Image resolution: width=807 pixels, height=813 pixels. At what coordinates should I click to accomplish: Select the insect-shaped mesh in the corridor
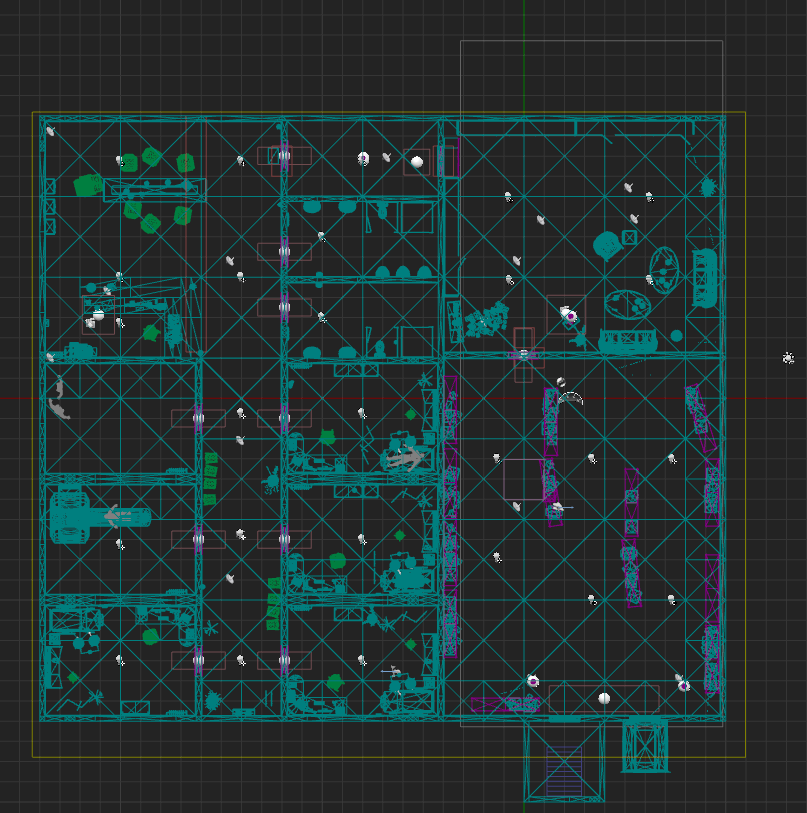click(x=271, y=480)
